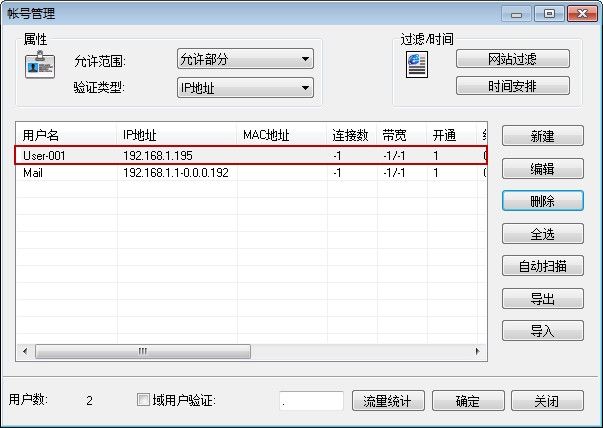Sort by the 开通 column header
Viewport: 603px width, 428px height.
(451, 135)
